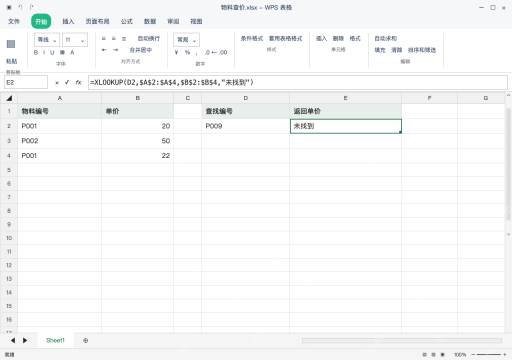Switch to the Data 数据 tab
Screen dimensions: 512x360
click(x=150, y=21)
